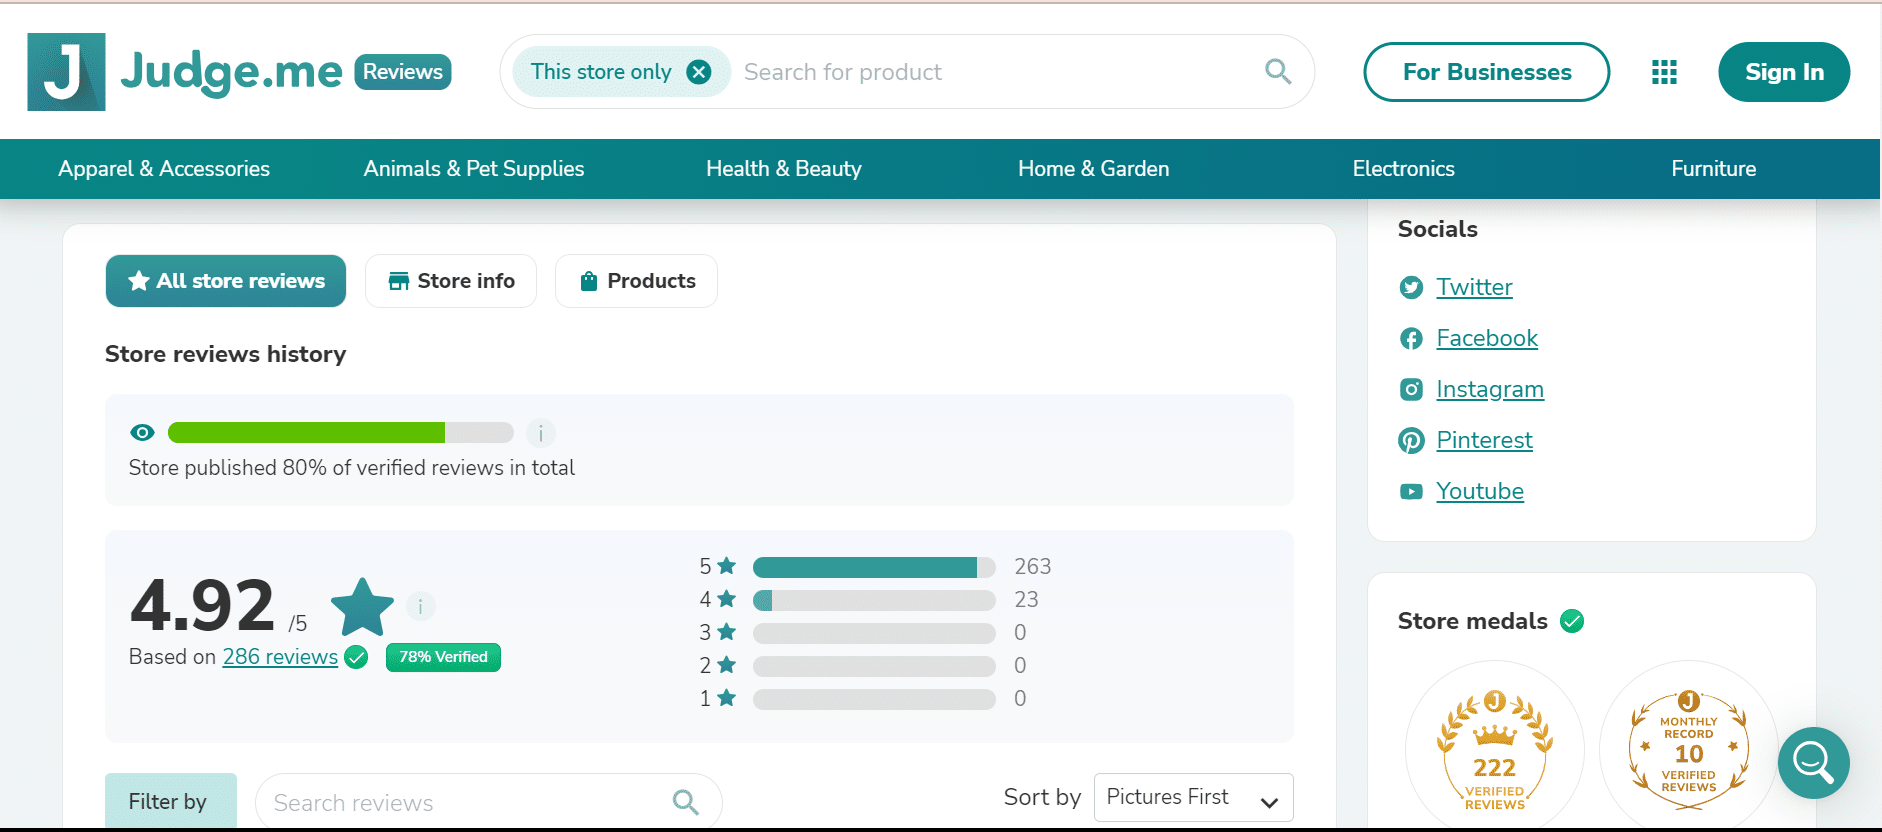Image resolution: width=1882 pixels, height=832 pixels.
Task: Open the chat search bubble button
Action: point(1814,763)
